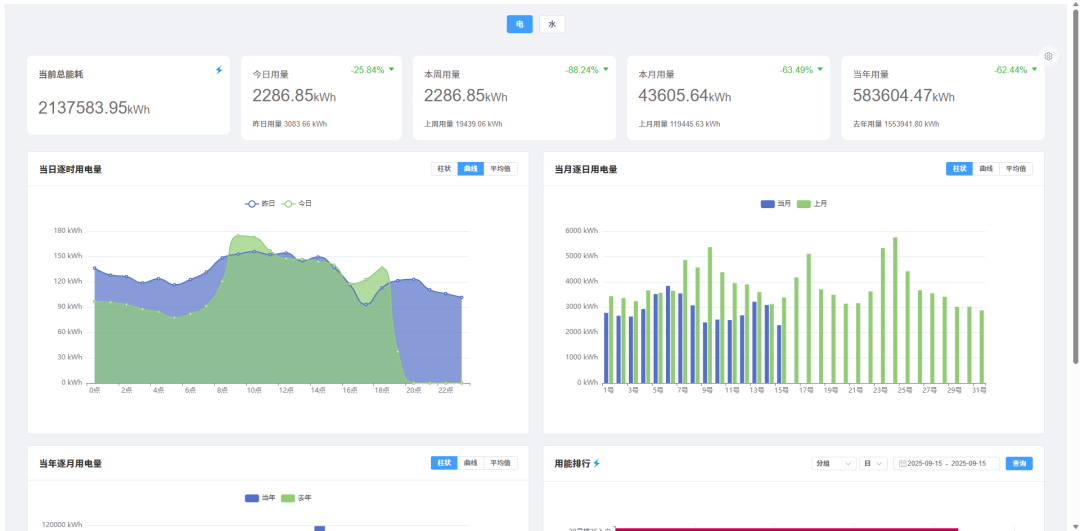This screenshot has height=531, width=1080.
Task: Click the -88.24% change label
Action: coord(582,70)
